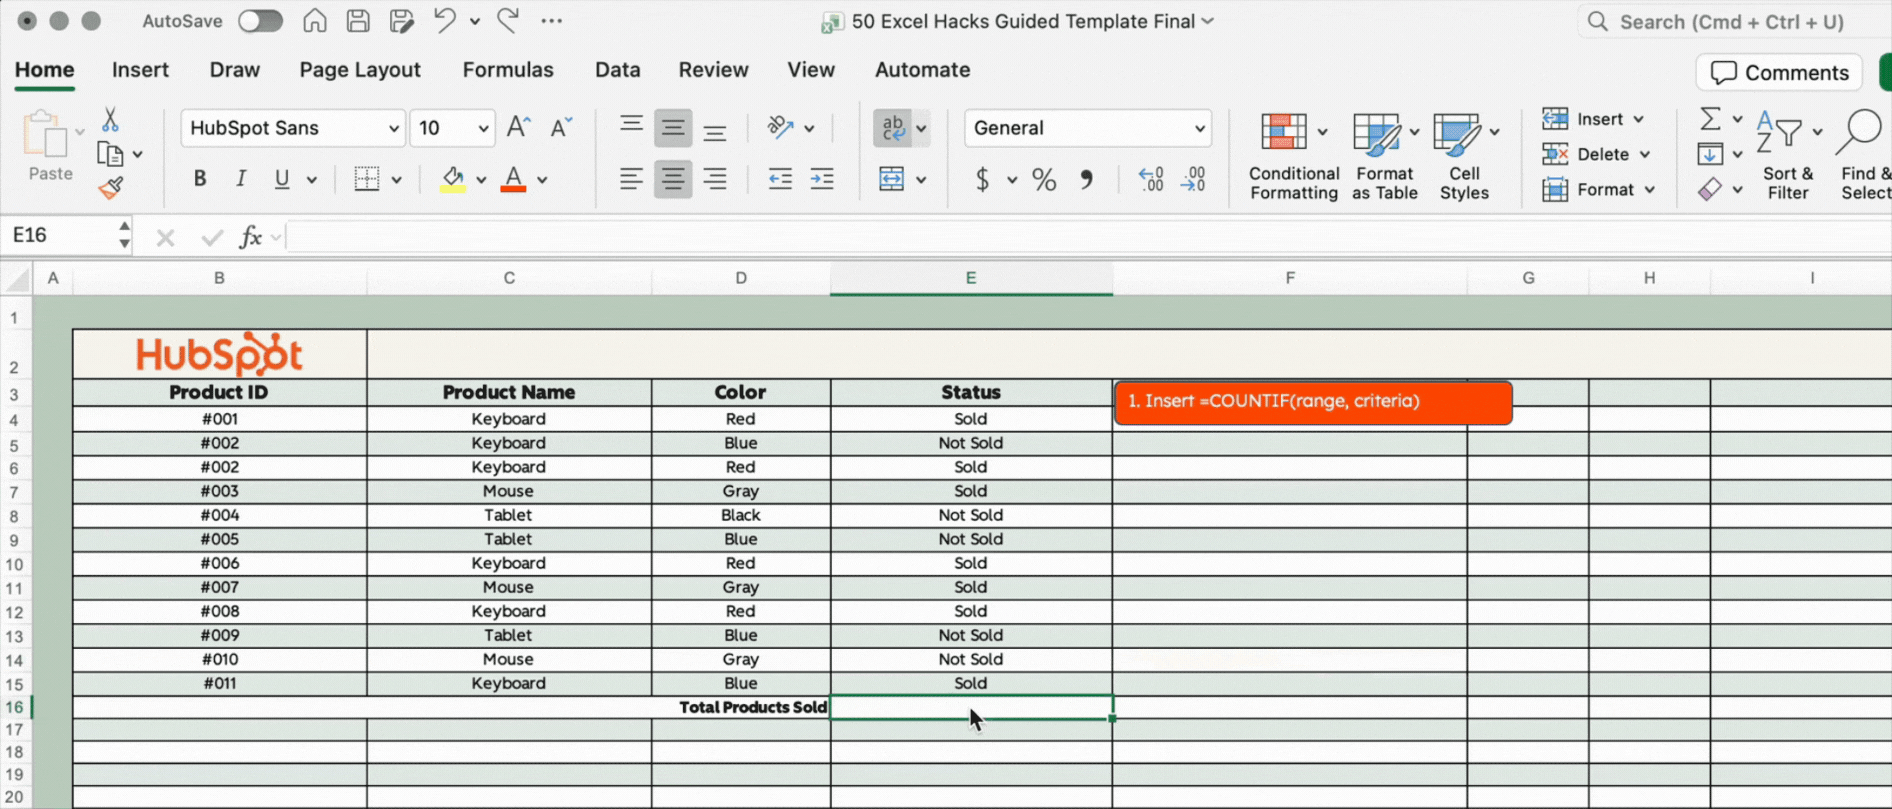
Task: Click the Undo arrow icon
Action: 445,21
